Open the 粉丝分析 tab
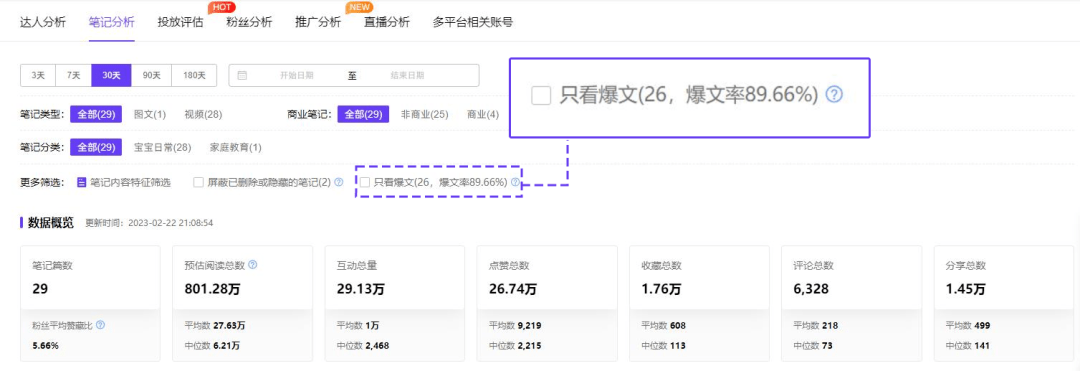The image size is (1080, 371). click(x=249, y=22)
